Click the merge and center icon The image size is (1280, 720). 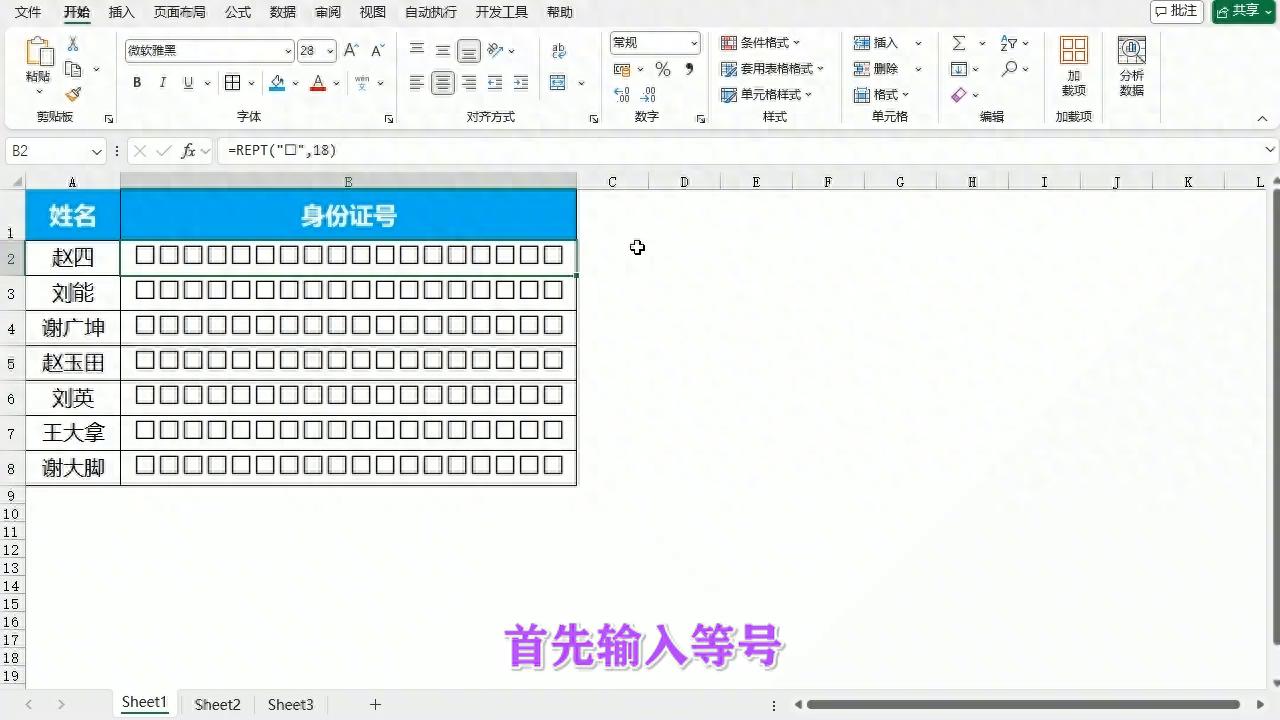558,83
